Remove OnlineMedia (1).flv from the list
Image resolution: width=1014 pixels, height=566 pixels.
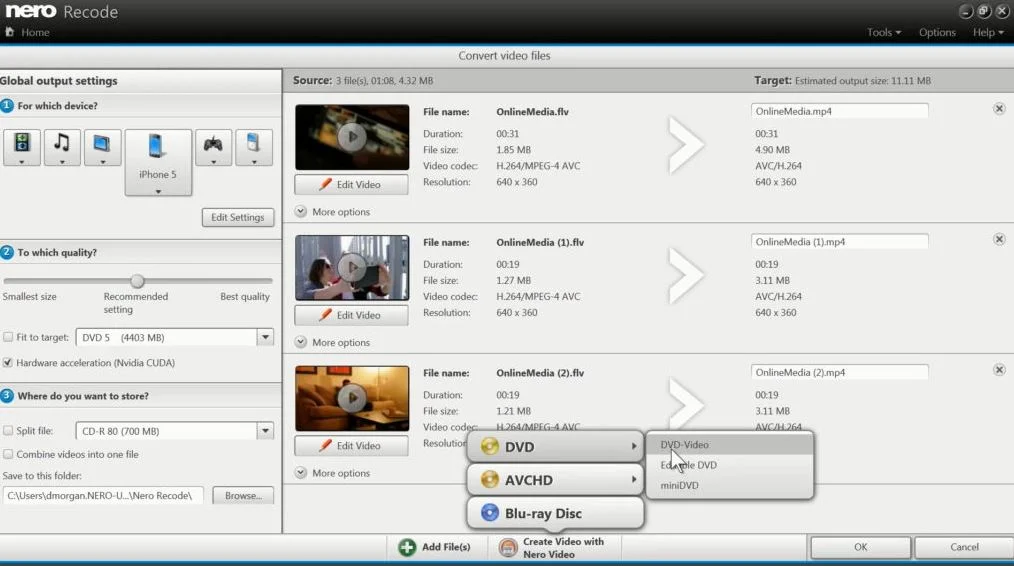tap(999, 239)
